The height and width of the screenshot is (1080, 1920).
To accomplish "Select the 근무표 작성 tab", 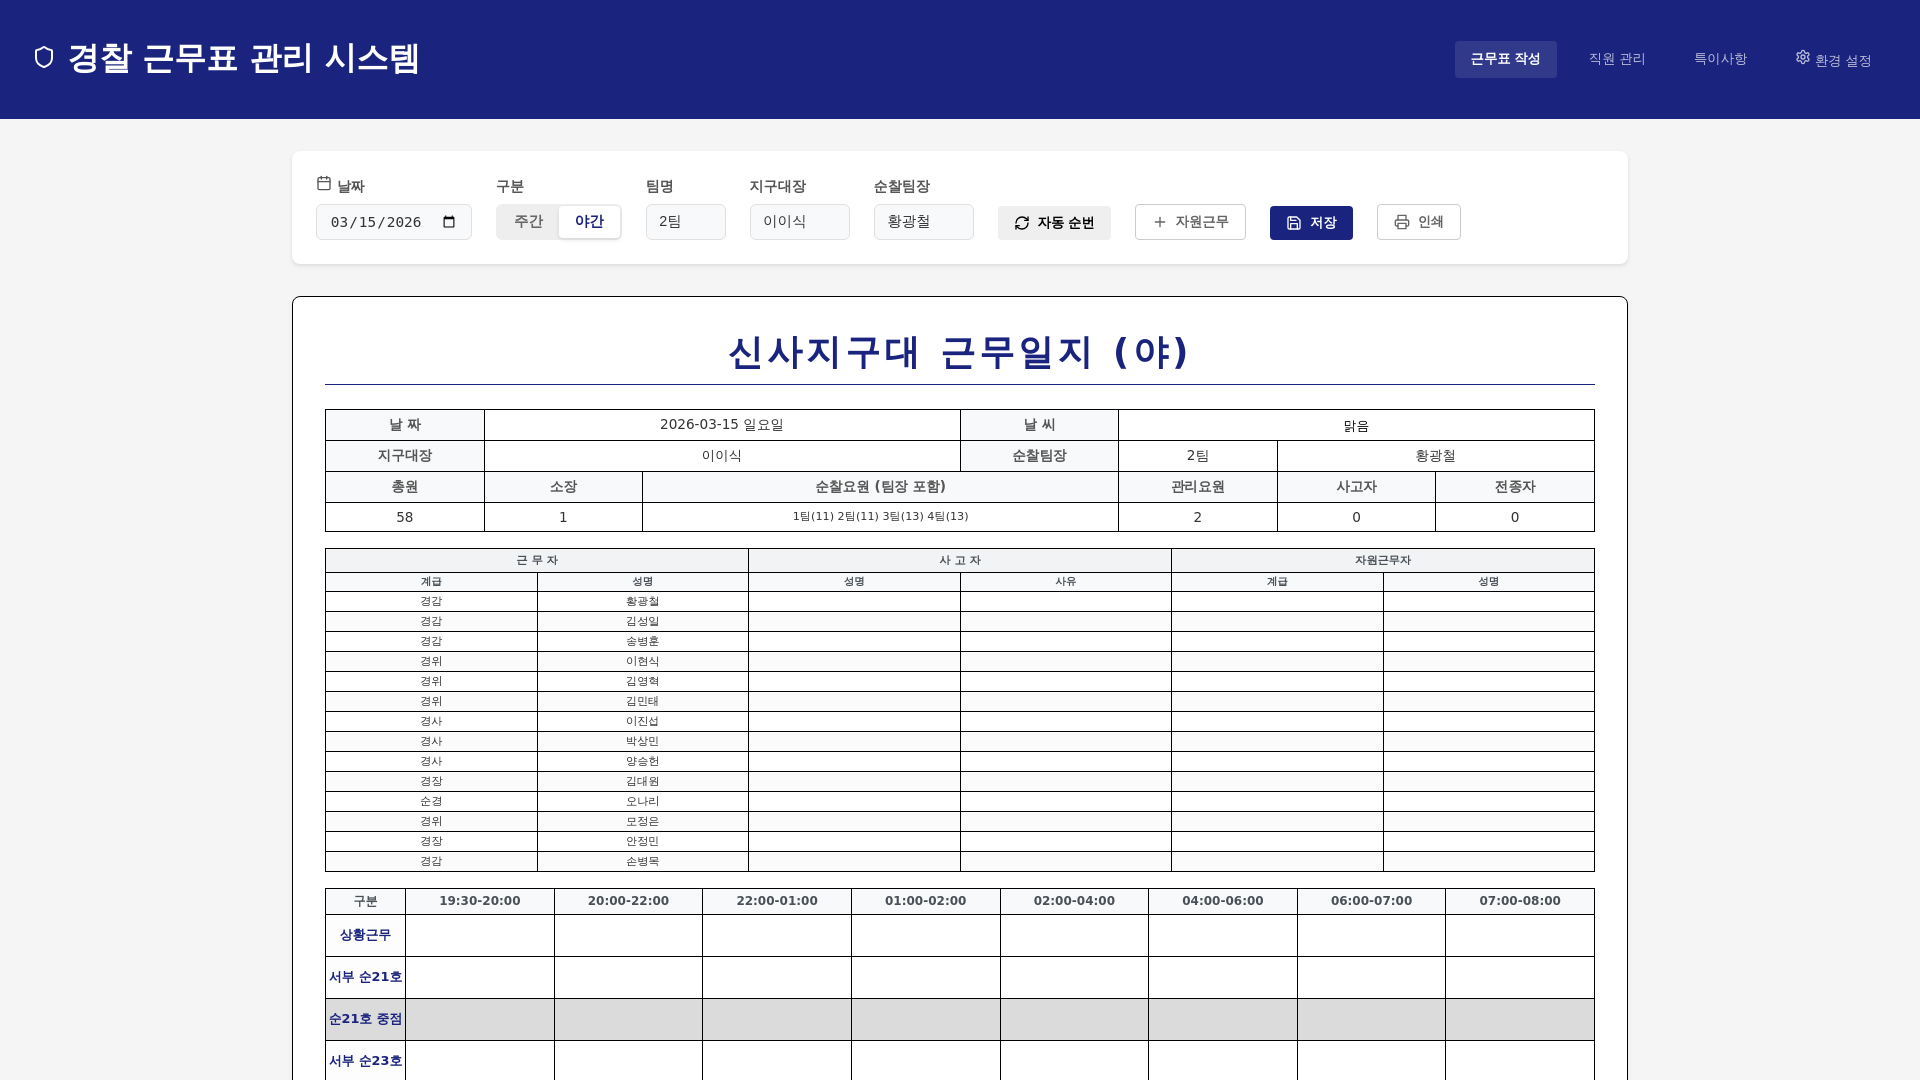I will 1505,60.
